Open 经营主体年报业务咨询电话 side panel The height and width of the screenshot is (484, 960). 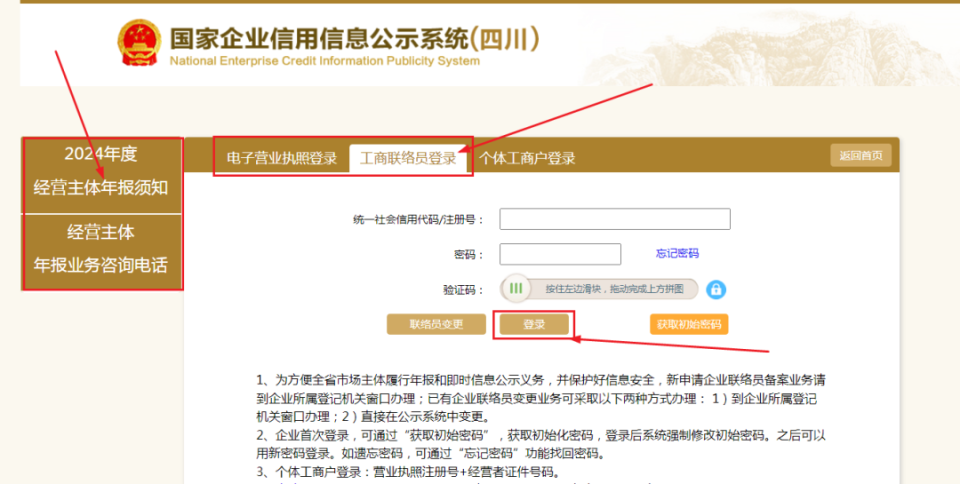point(101,252)
